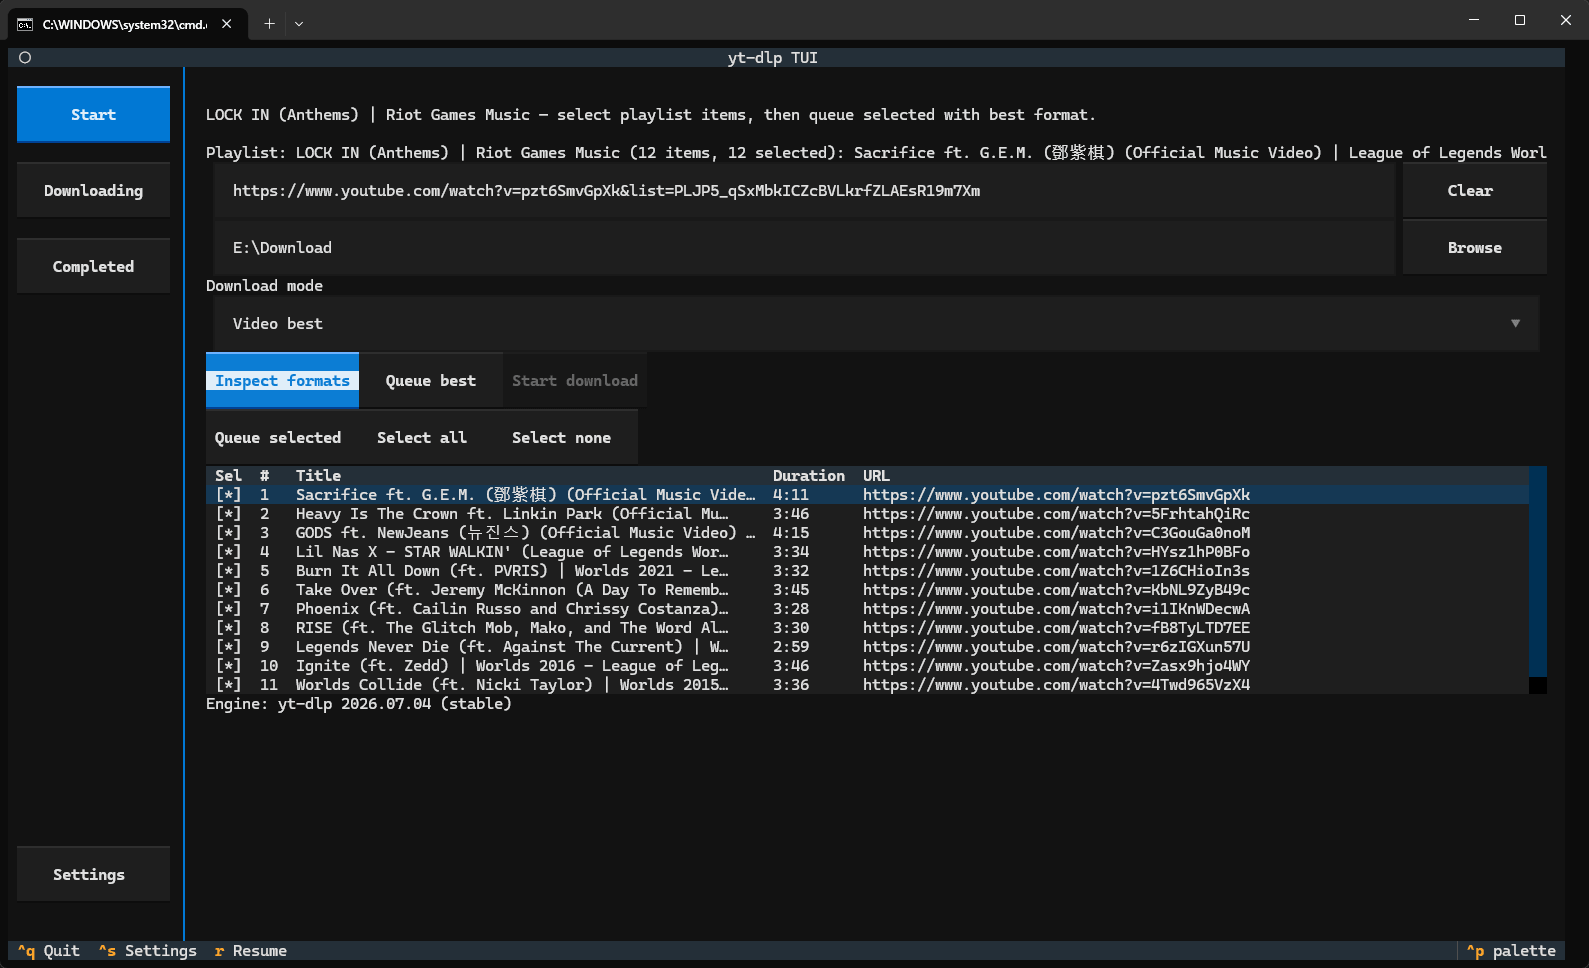Image resolution: width=1589 pixels, height=968 pixels.
Task: Minimize the terminal window
Action: (x=1474, y=20)
